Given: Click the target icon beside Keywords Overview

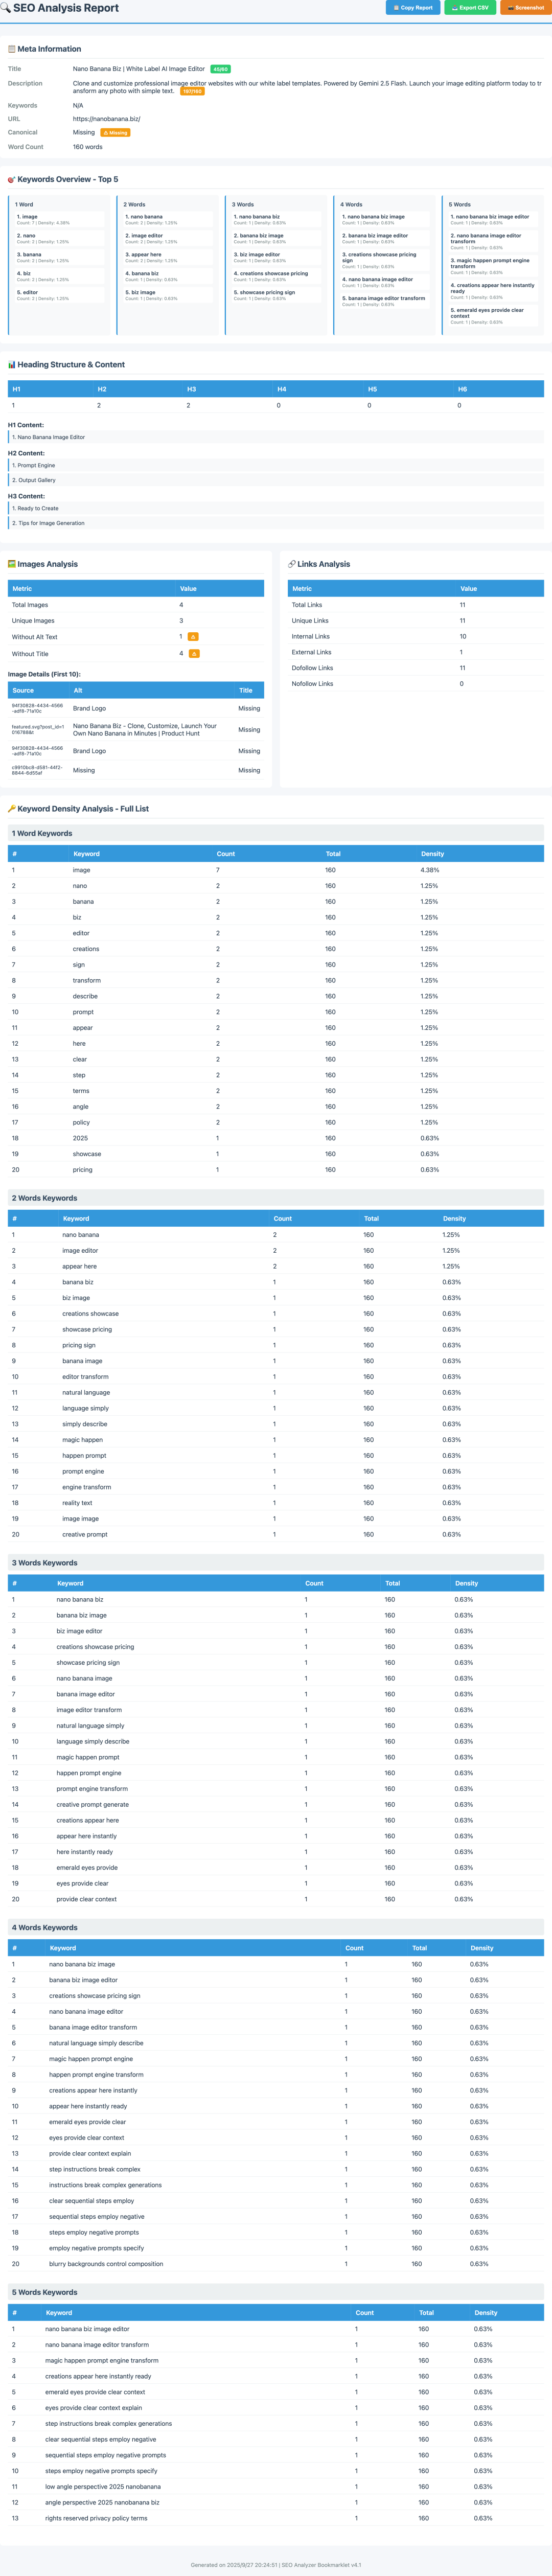Looking at the screenshot, I should click(12, 180).
